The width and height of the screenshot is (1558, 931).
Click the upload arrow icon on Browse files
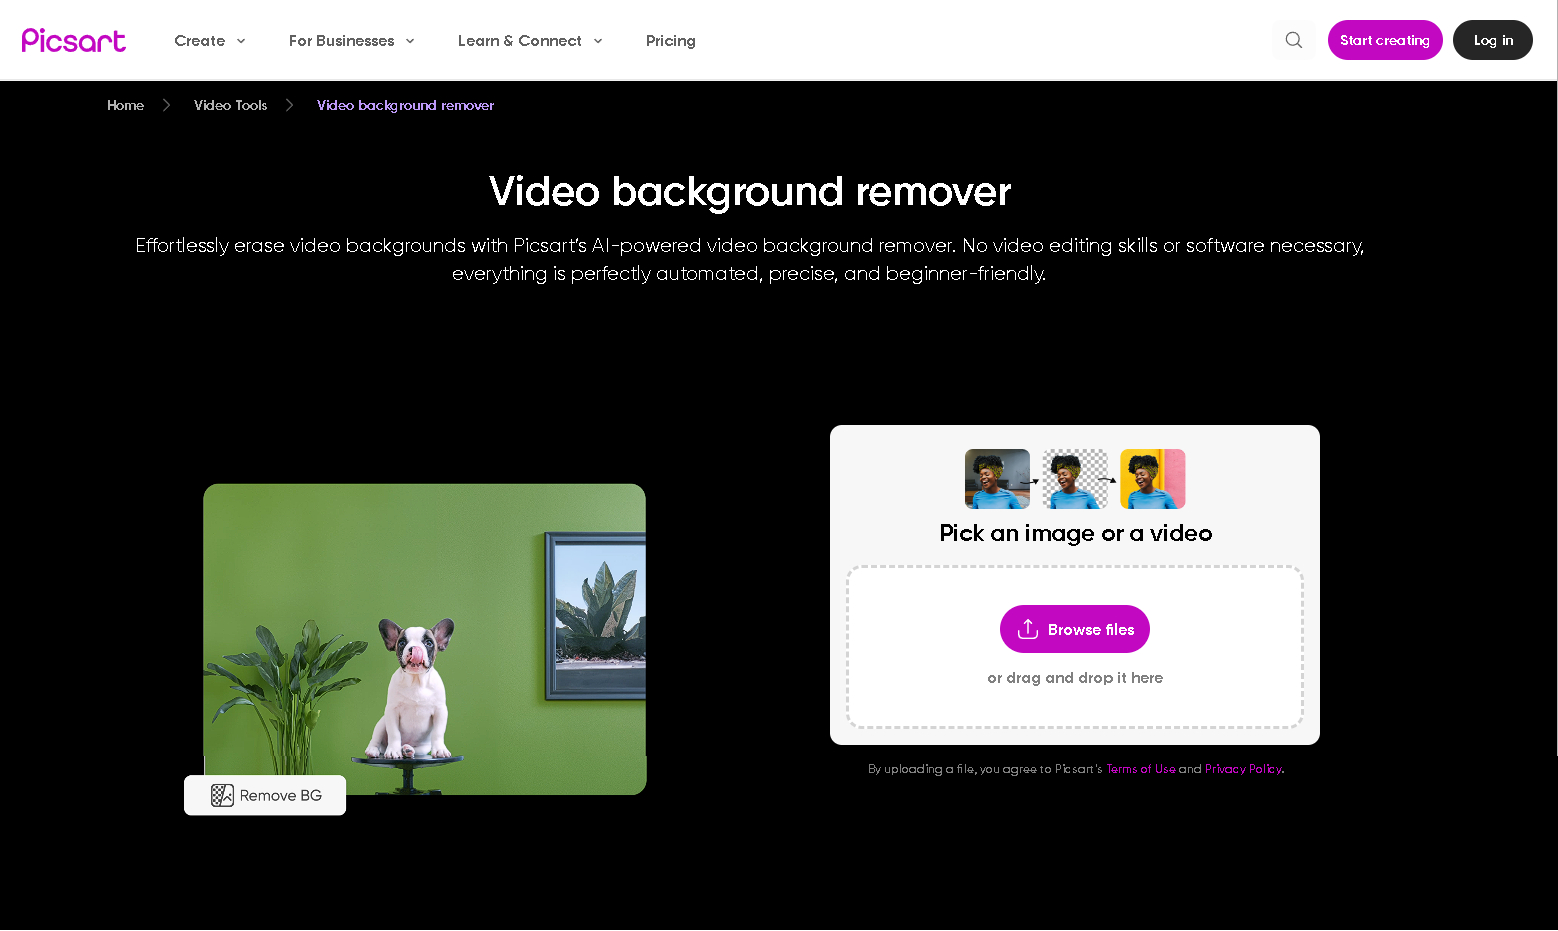(x=1027, y=629)
